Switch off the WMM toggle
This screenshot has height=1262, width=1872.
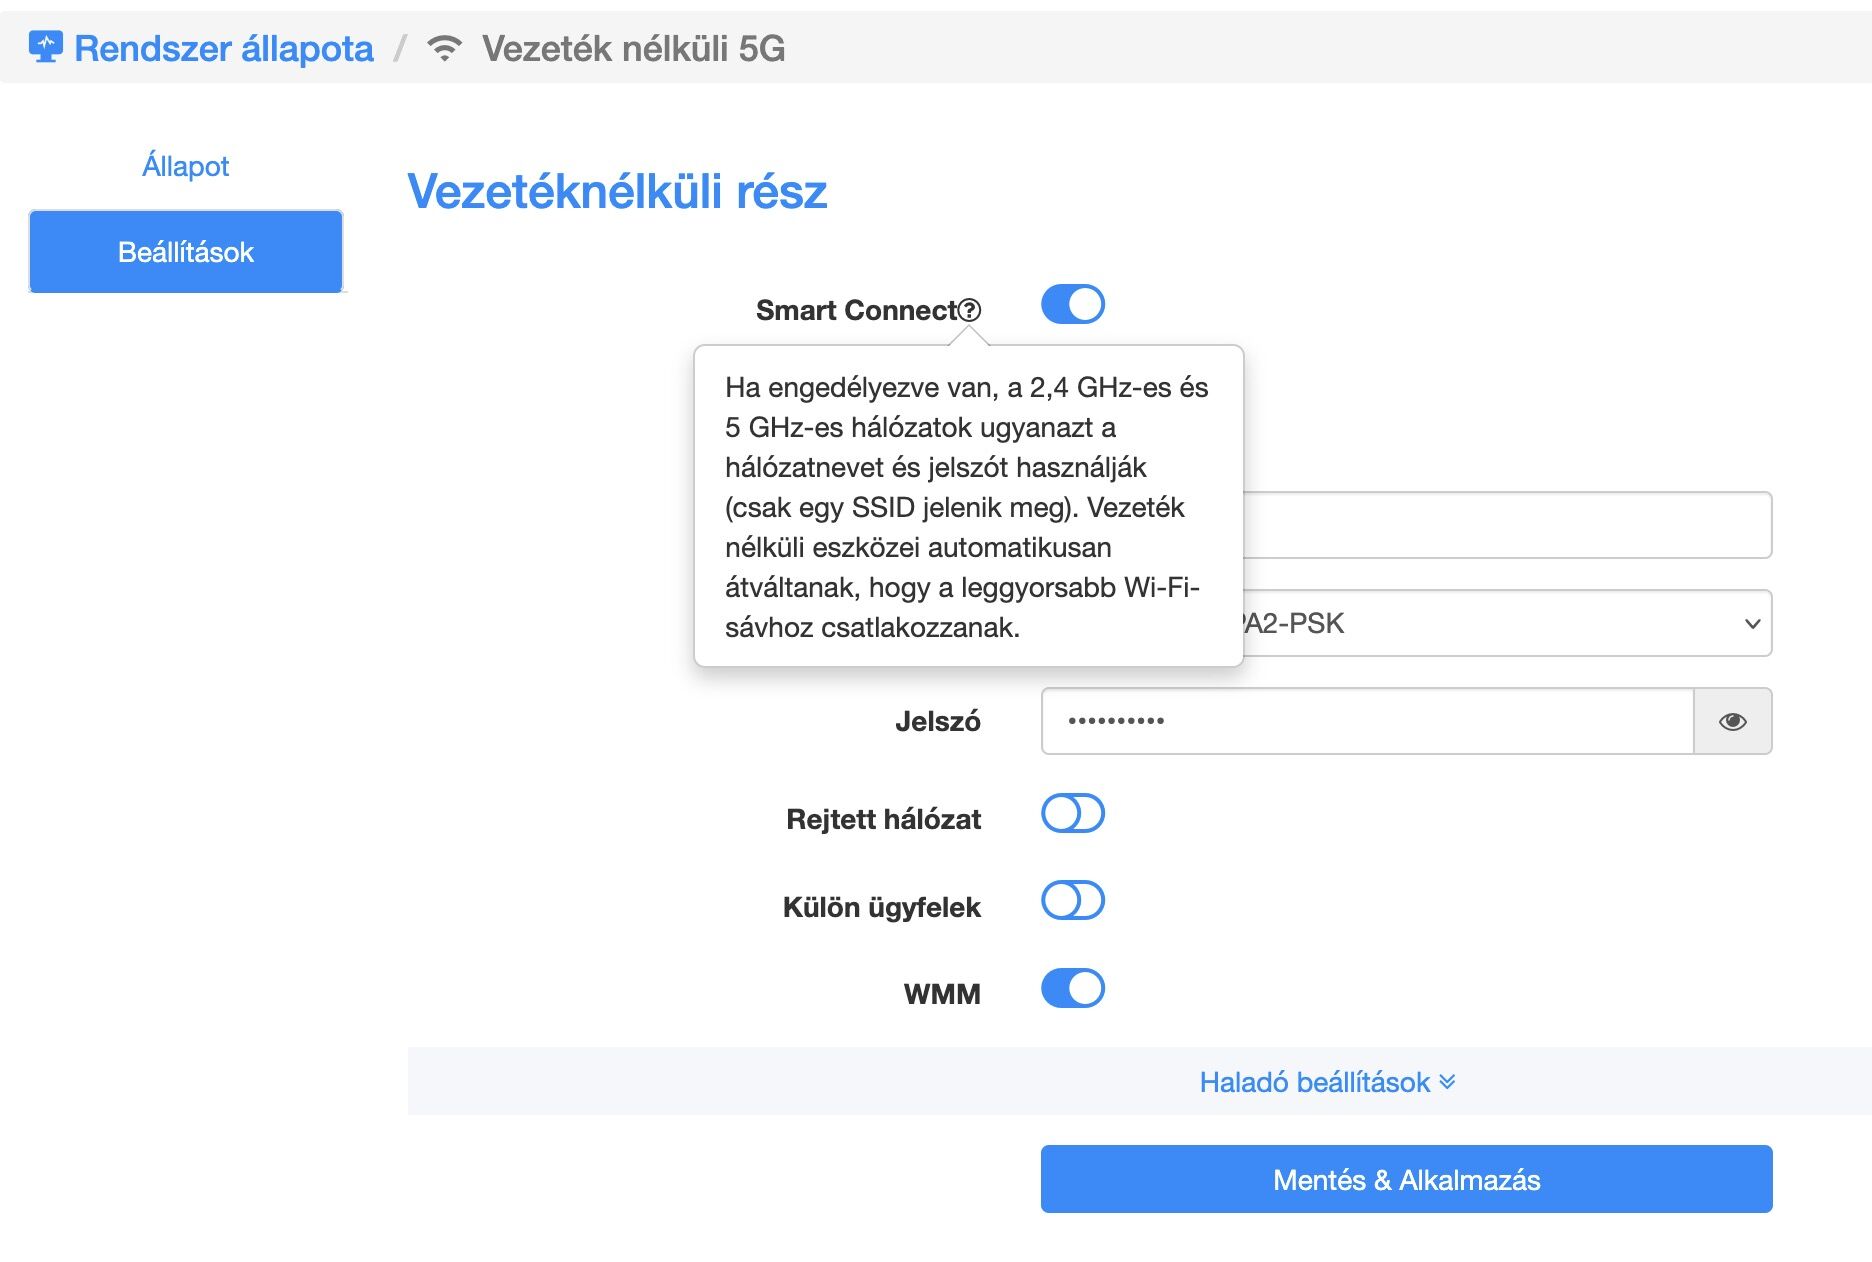click(x=1072, y=989)
